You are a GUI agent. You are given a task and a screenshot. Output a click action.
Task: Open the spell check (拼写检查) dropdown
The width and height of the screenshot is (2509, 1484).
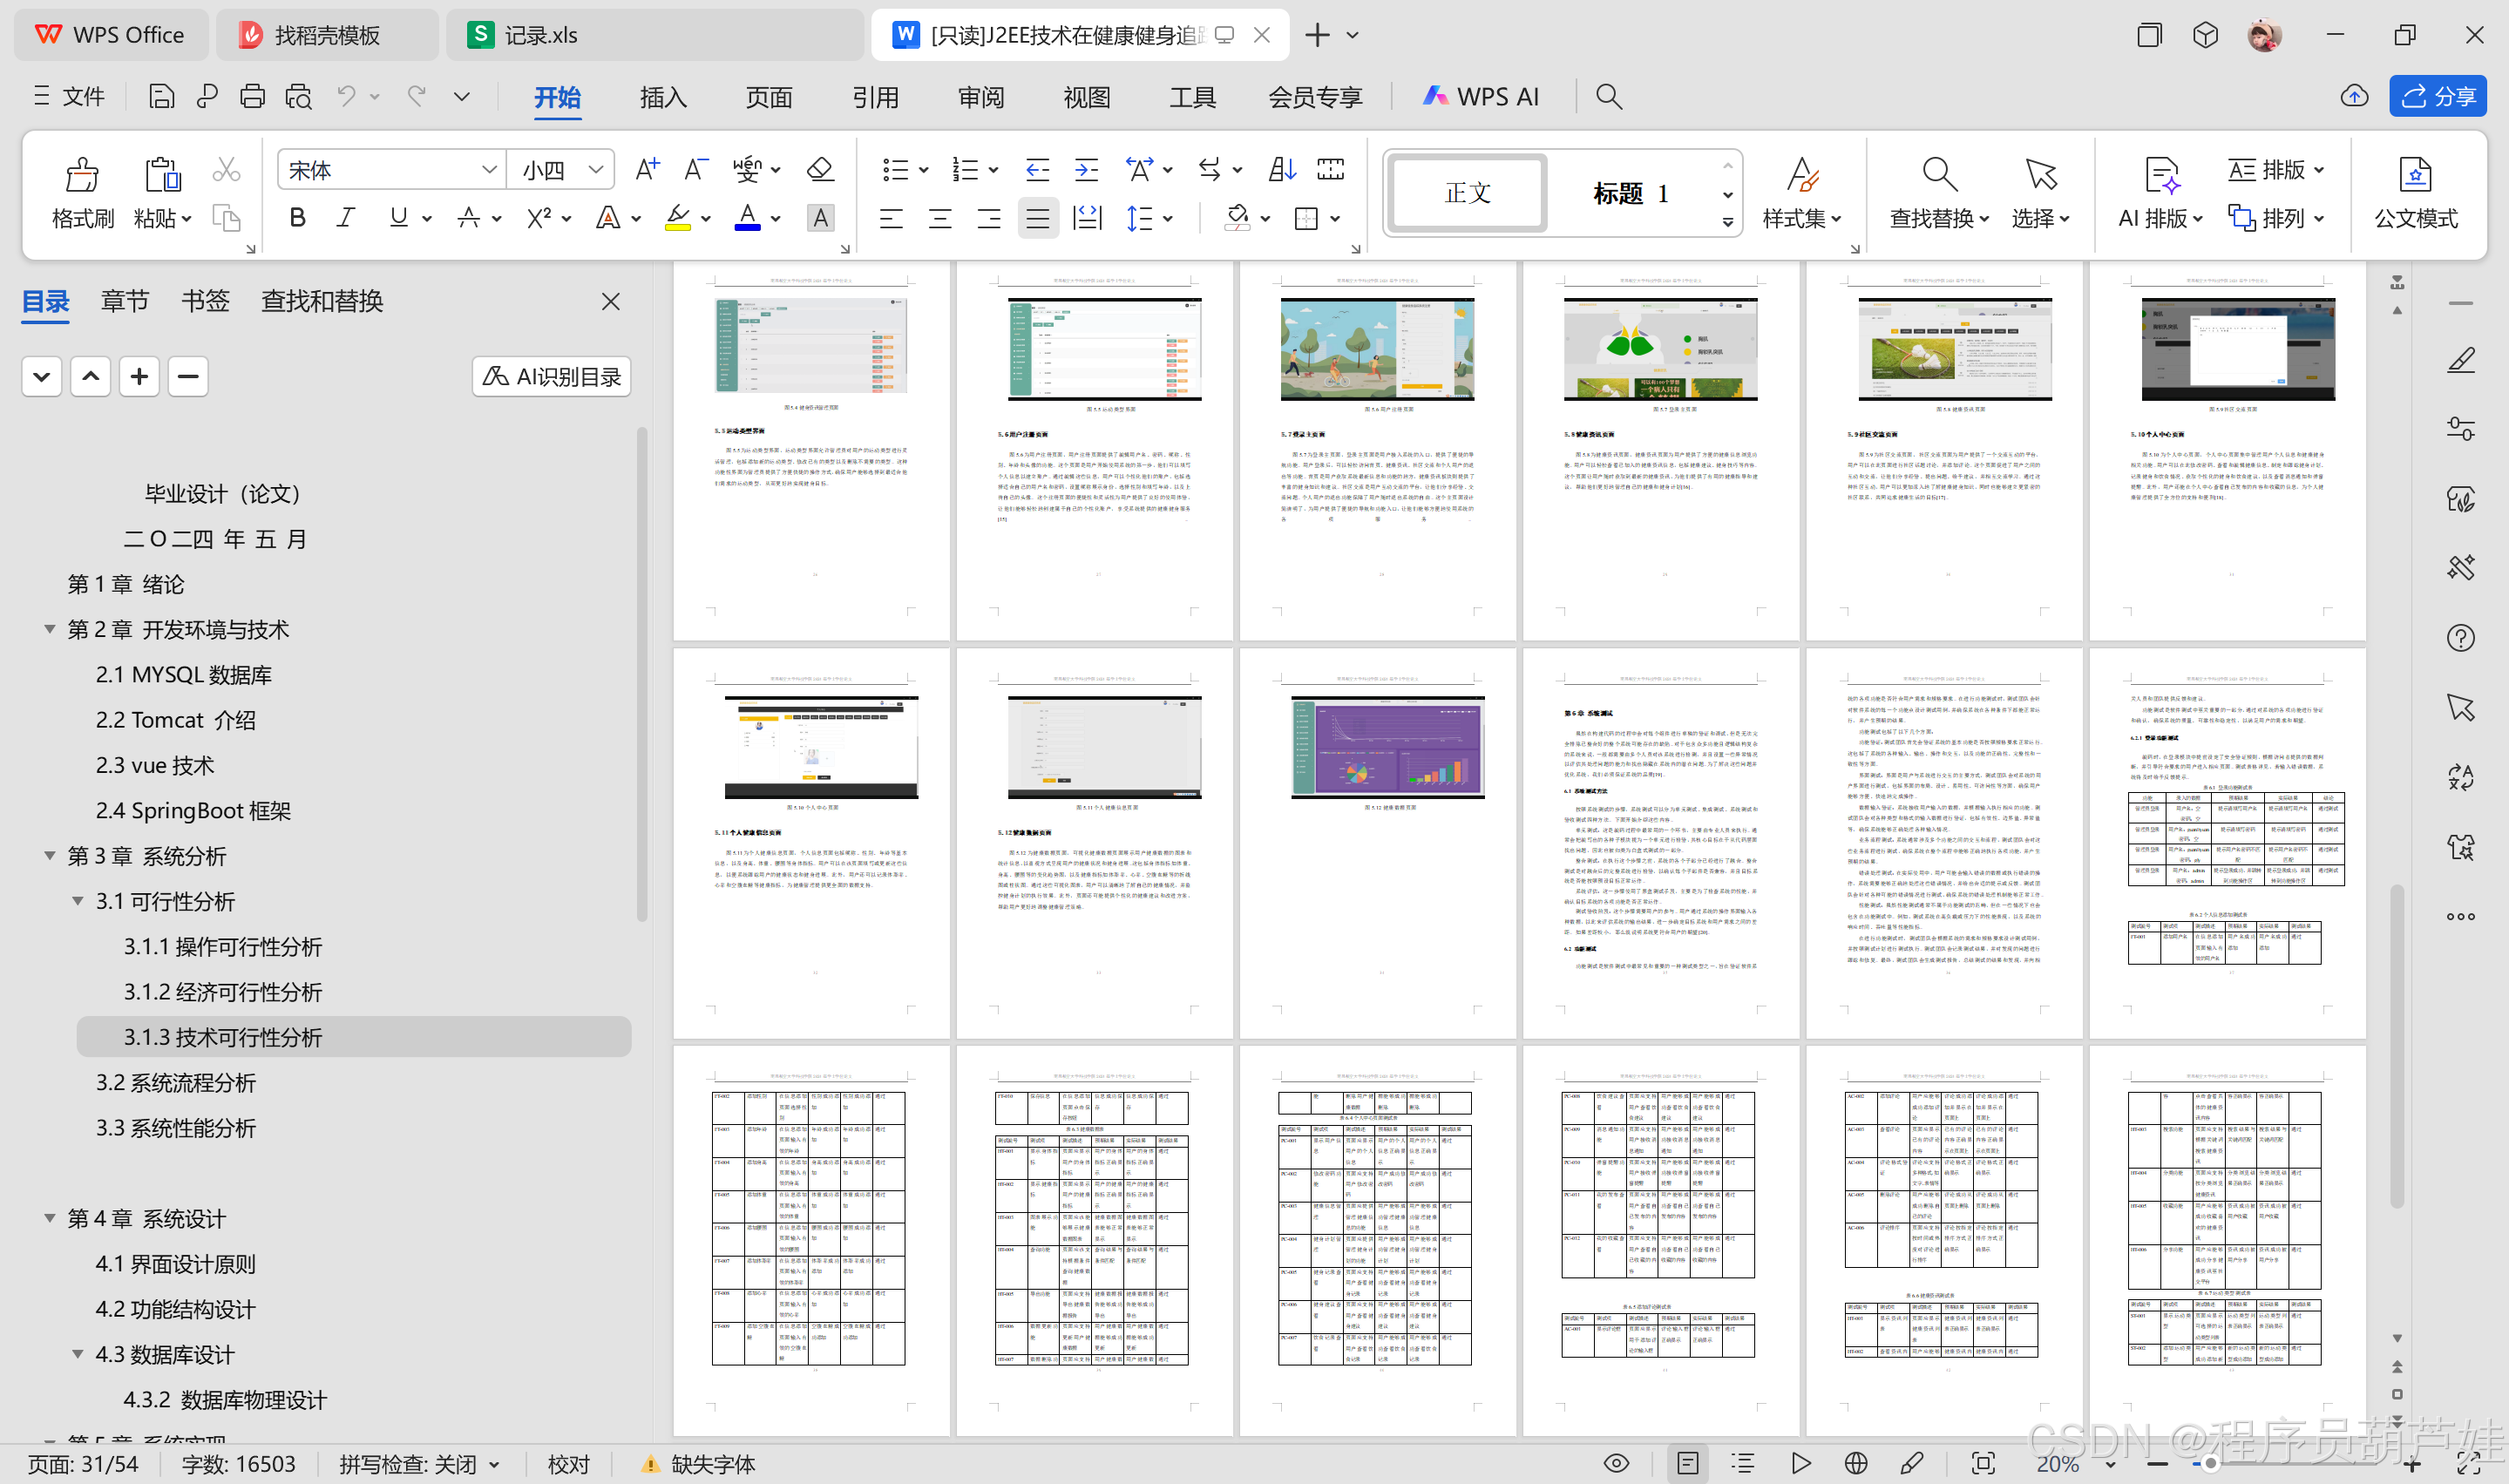coord(494,1465)
